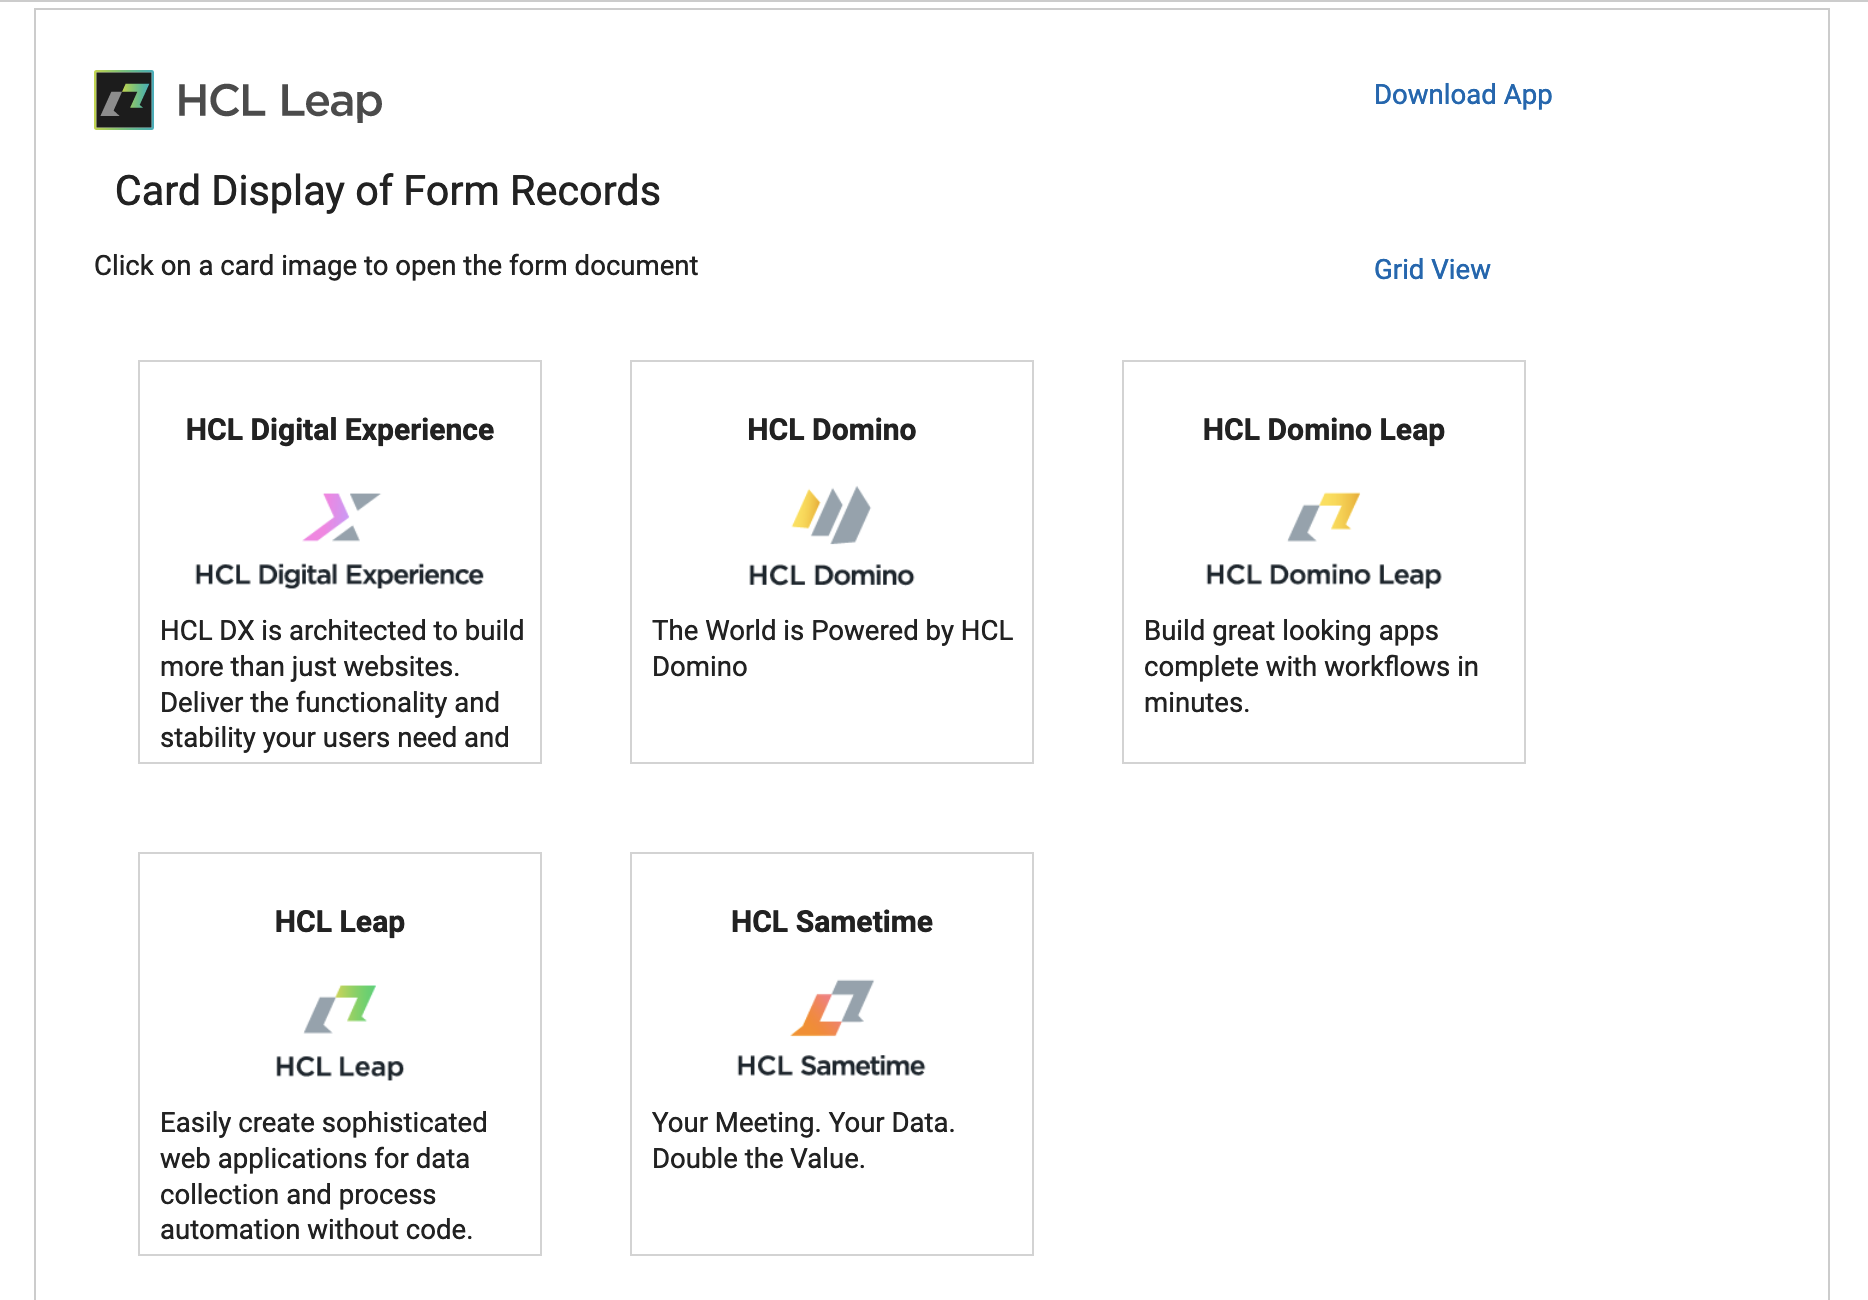Click 'Easily create sophisticated web applications' text
The image size is (1868, 1300).
(x=323, y=1176)
